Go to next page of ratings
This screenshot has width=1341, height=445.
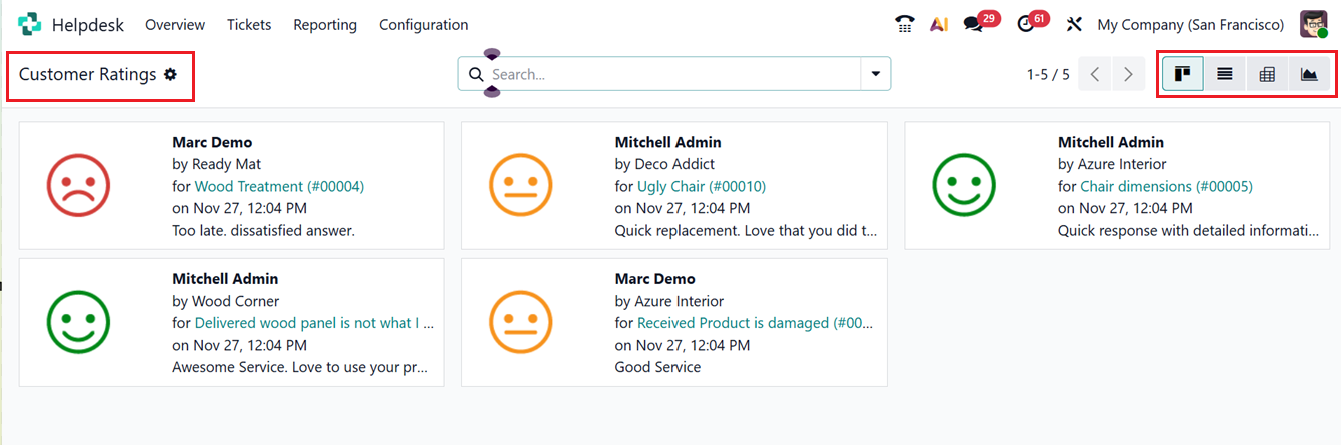point(1129,74)
